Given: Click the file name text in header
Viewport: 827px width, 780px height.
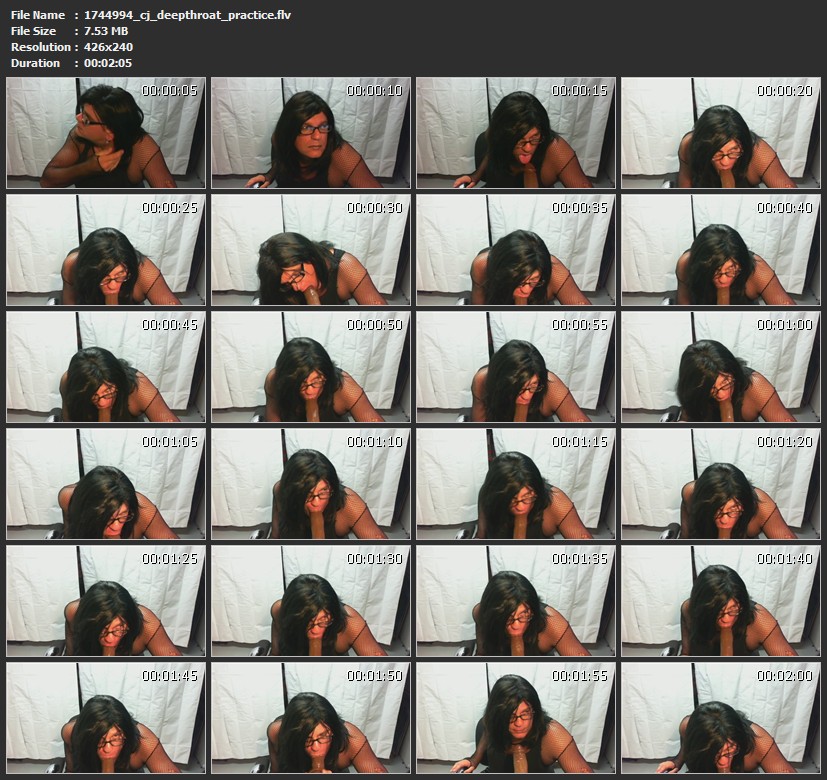Looking at the screenshot, I should click(x=187, y=15).
